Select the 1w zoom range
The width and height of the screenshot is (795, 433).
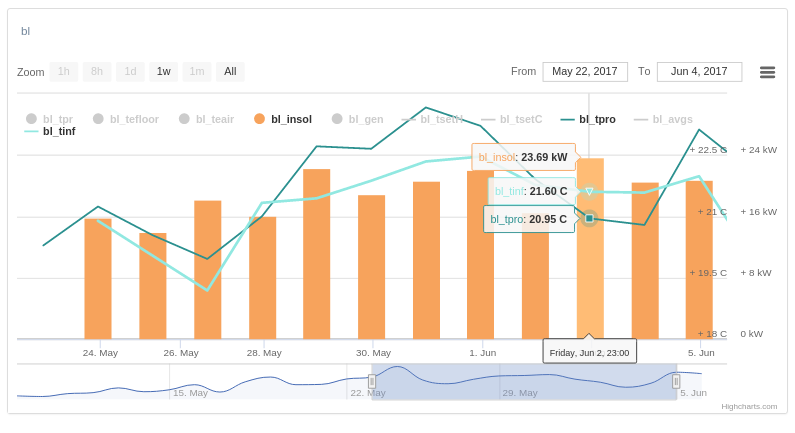[x=163, y=72]
